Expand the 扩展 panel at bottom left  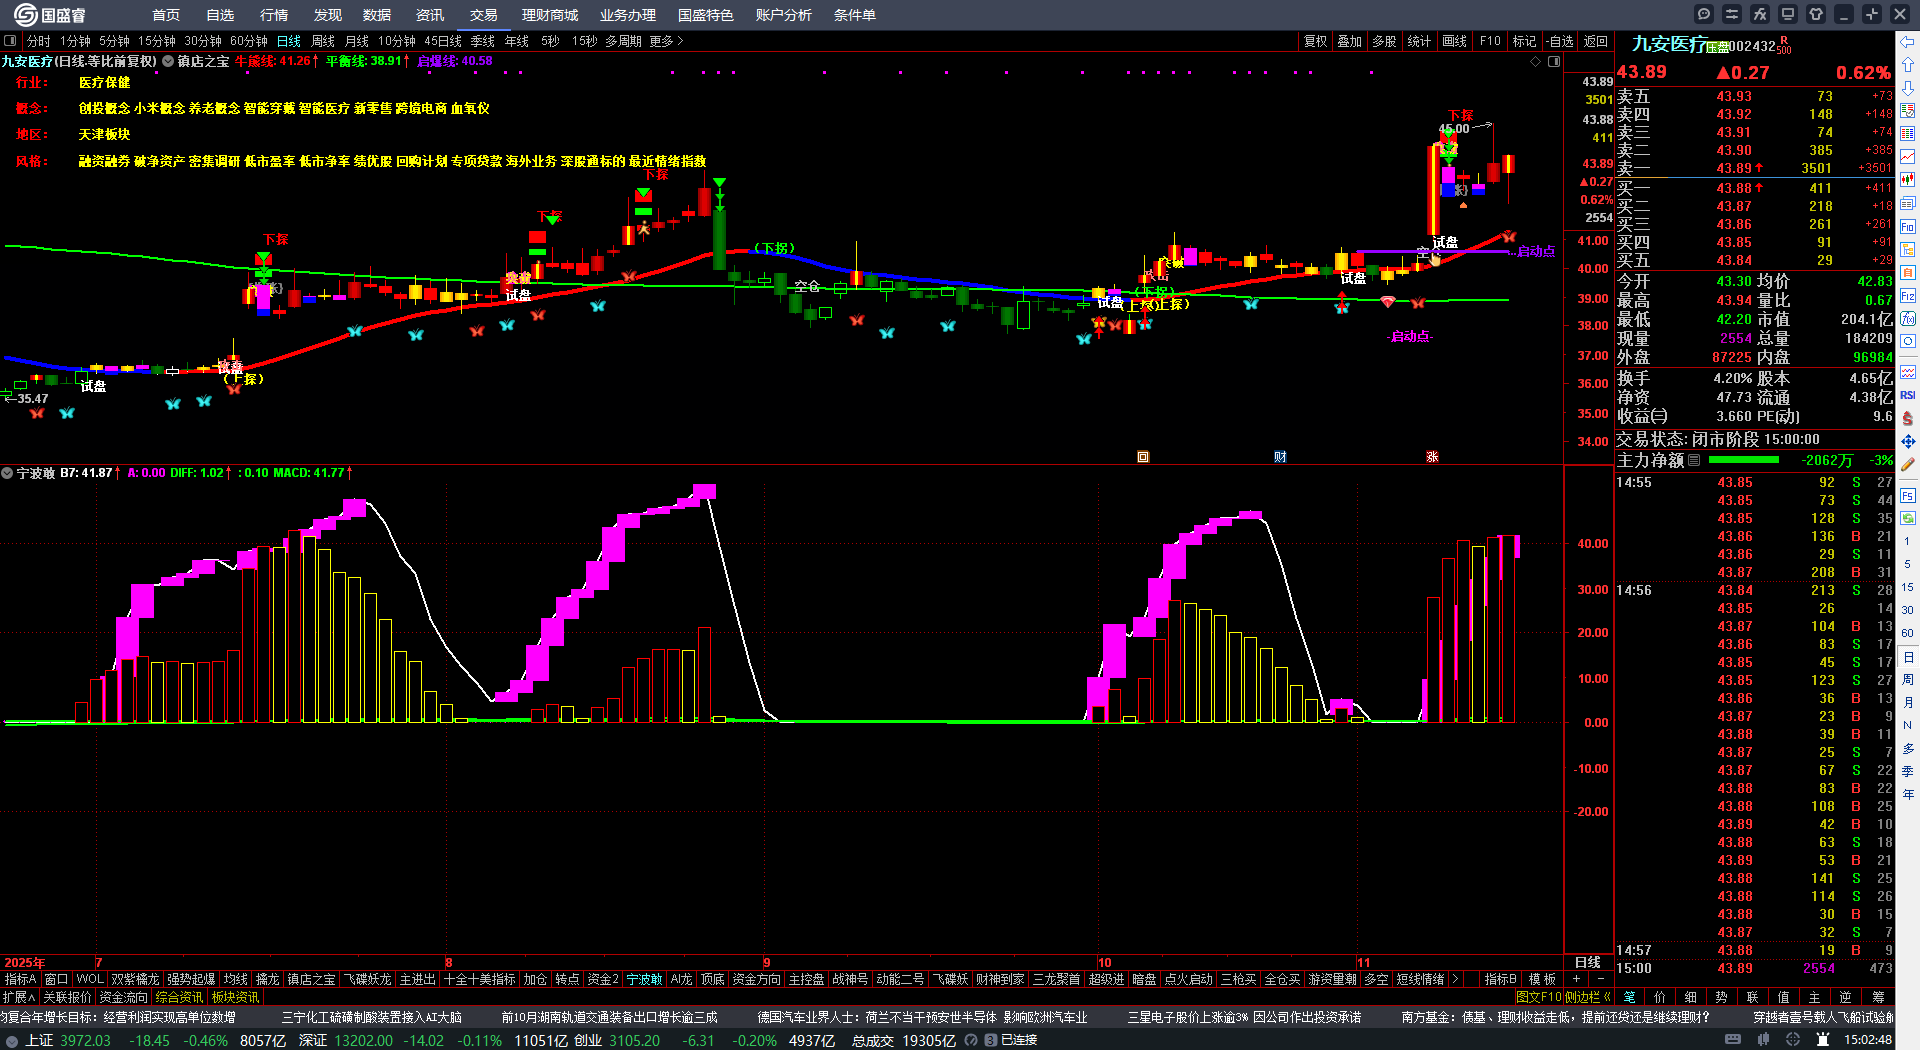[19, 997]
